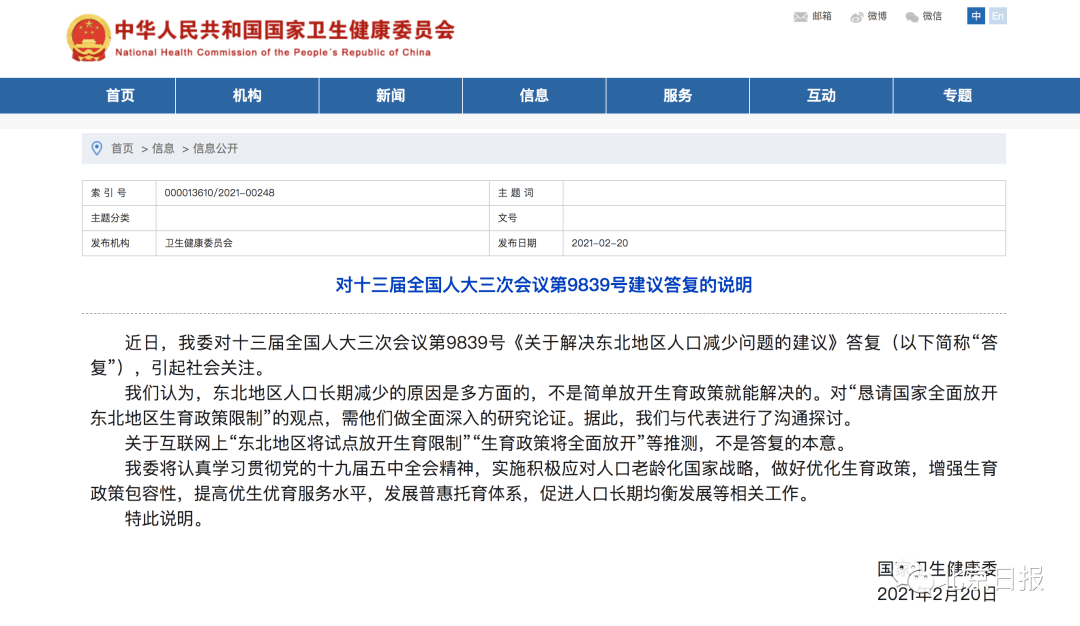1080x626 pixels.
Task: Click the 微博 Weibo icon
Action: click(856, 17)
